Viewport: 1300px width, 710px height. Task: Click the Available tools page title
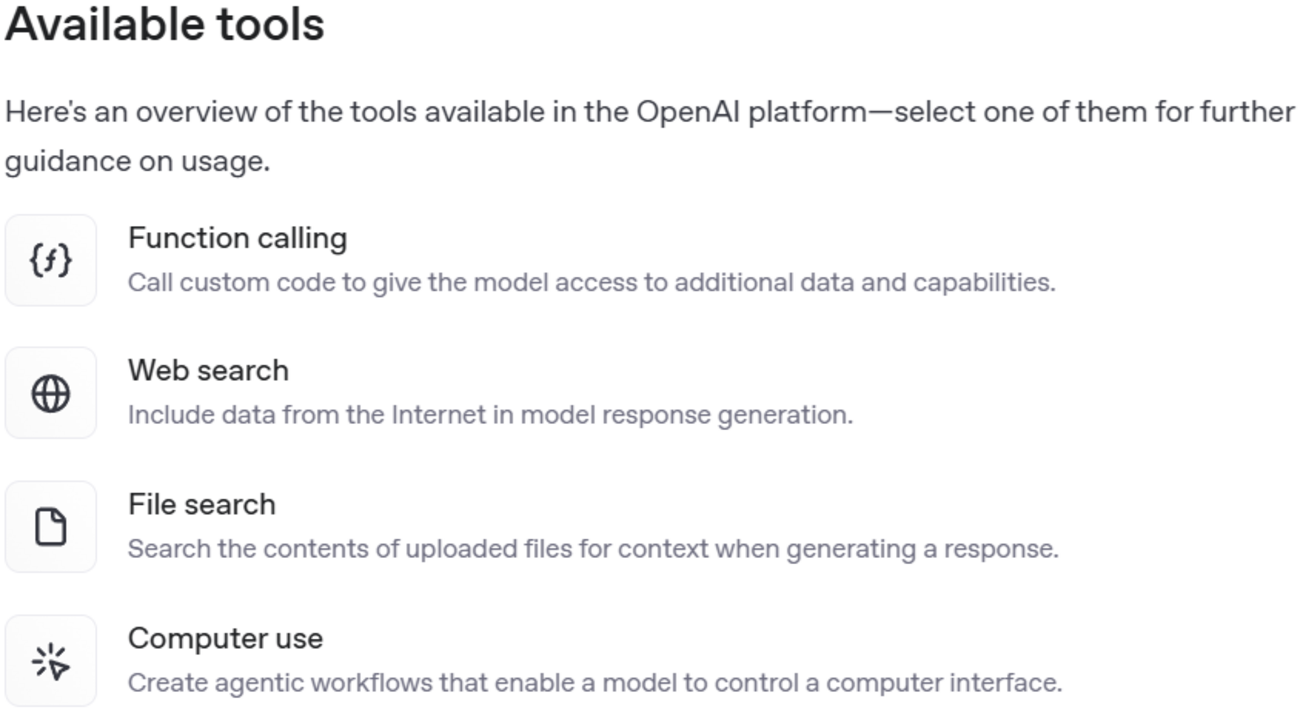click(163, 25)
